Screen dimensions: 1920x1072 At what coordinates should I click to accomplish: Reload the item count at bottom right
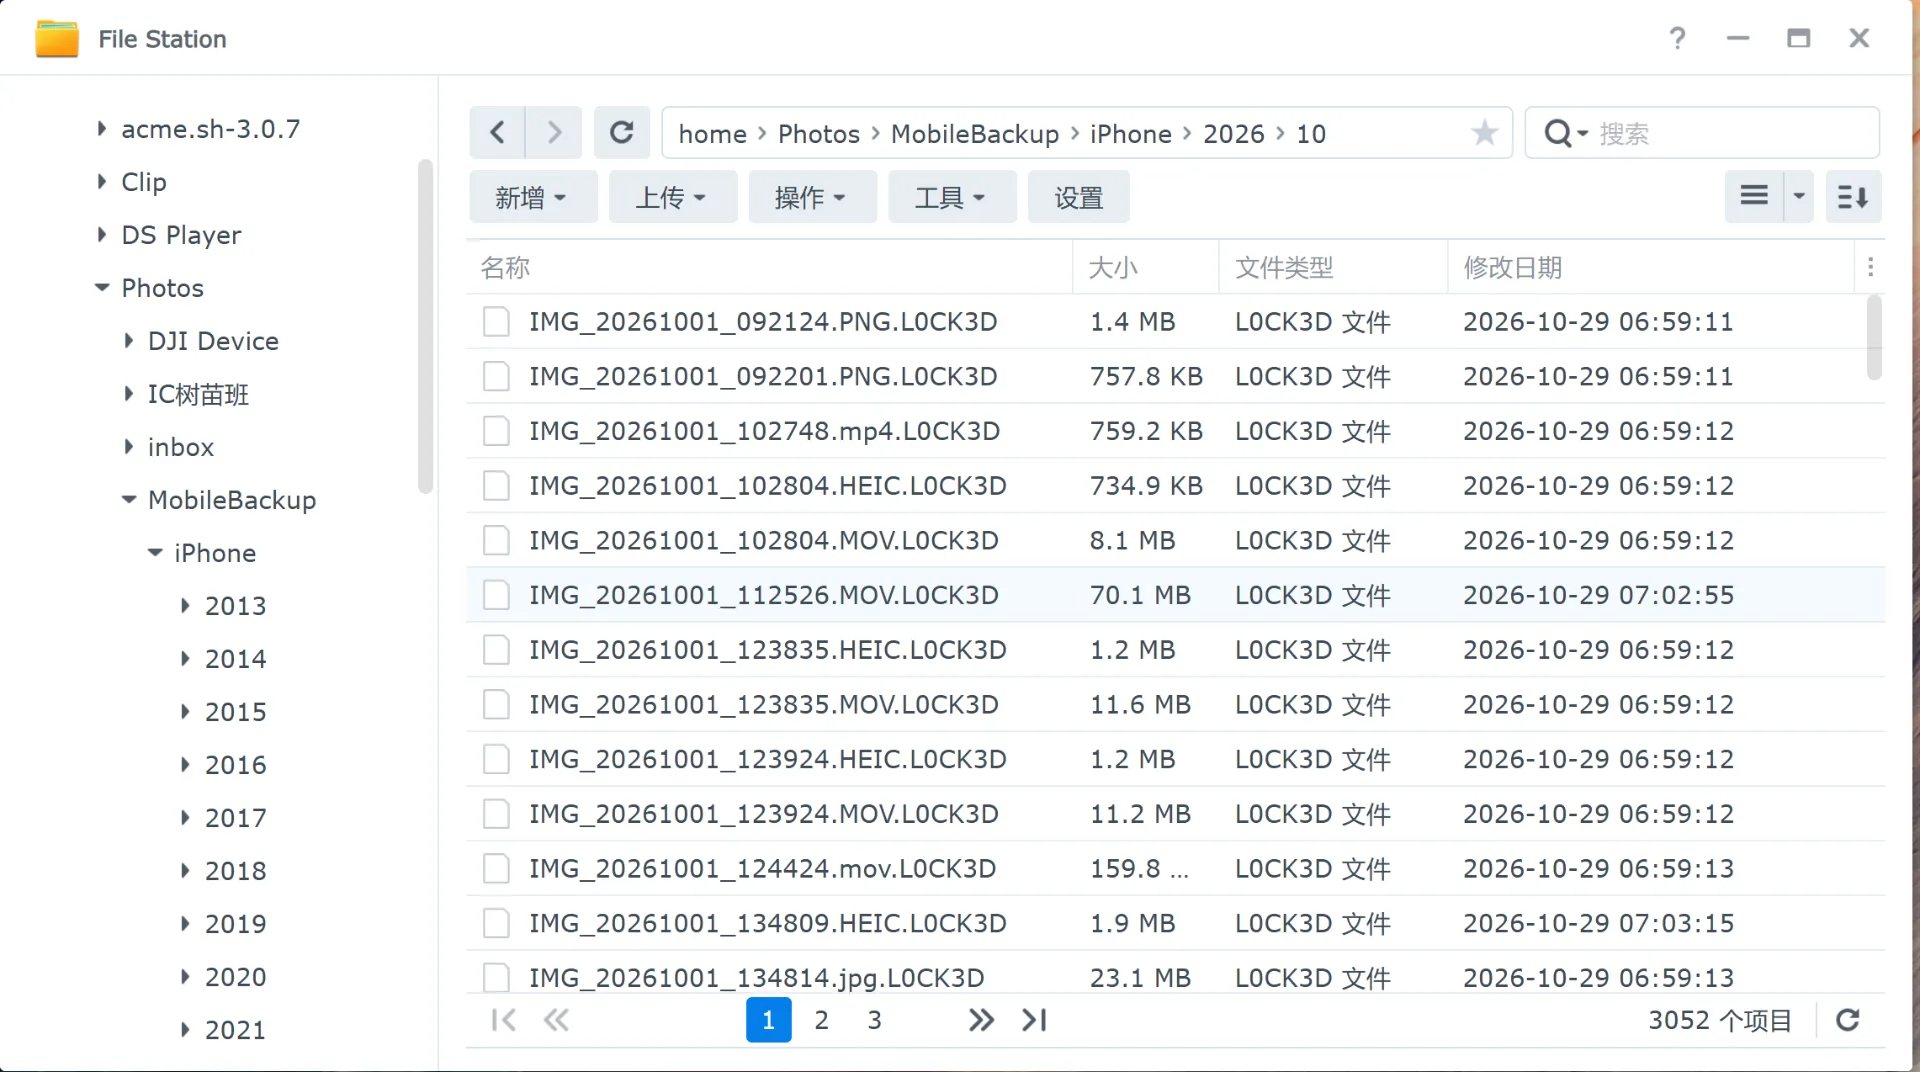1848,1020
